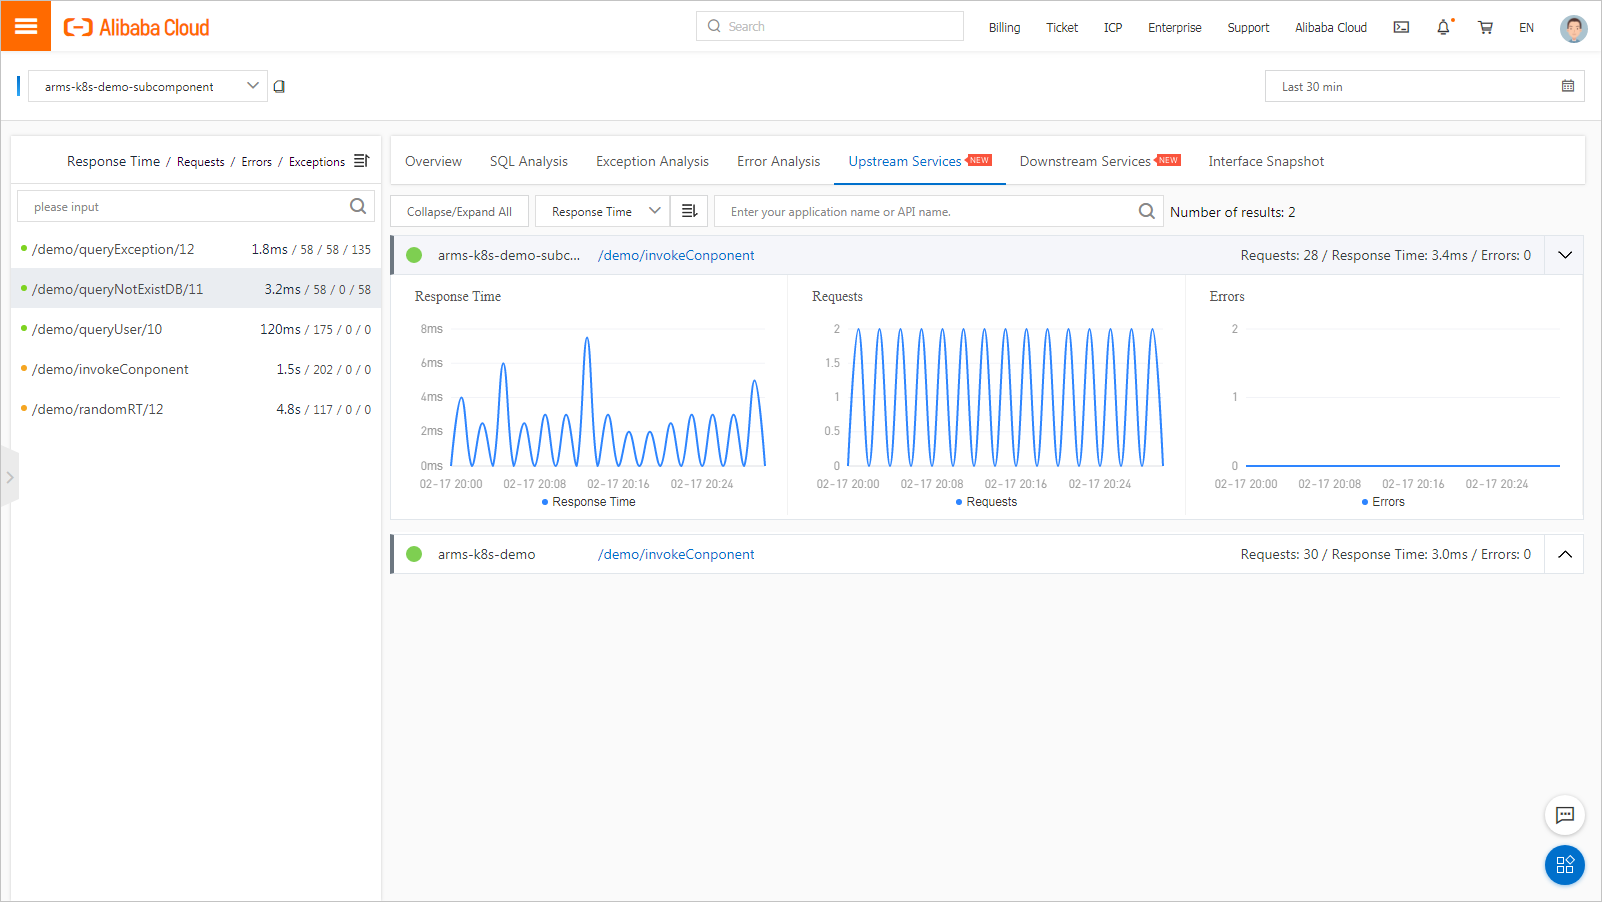Switch to the SQL Analysis tab
The width and height of the screenshot is (1602, 902).
528,161
